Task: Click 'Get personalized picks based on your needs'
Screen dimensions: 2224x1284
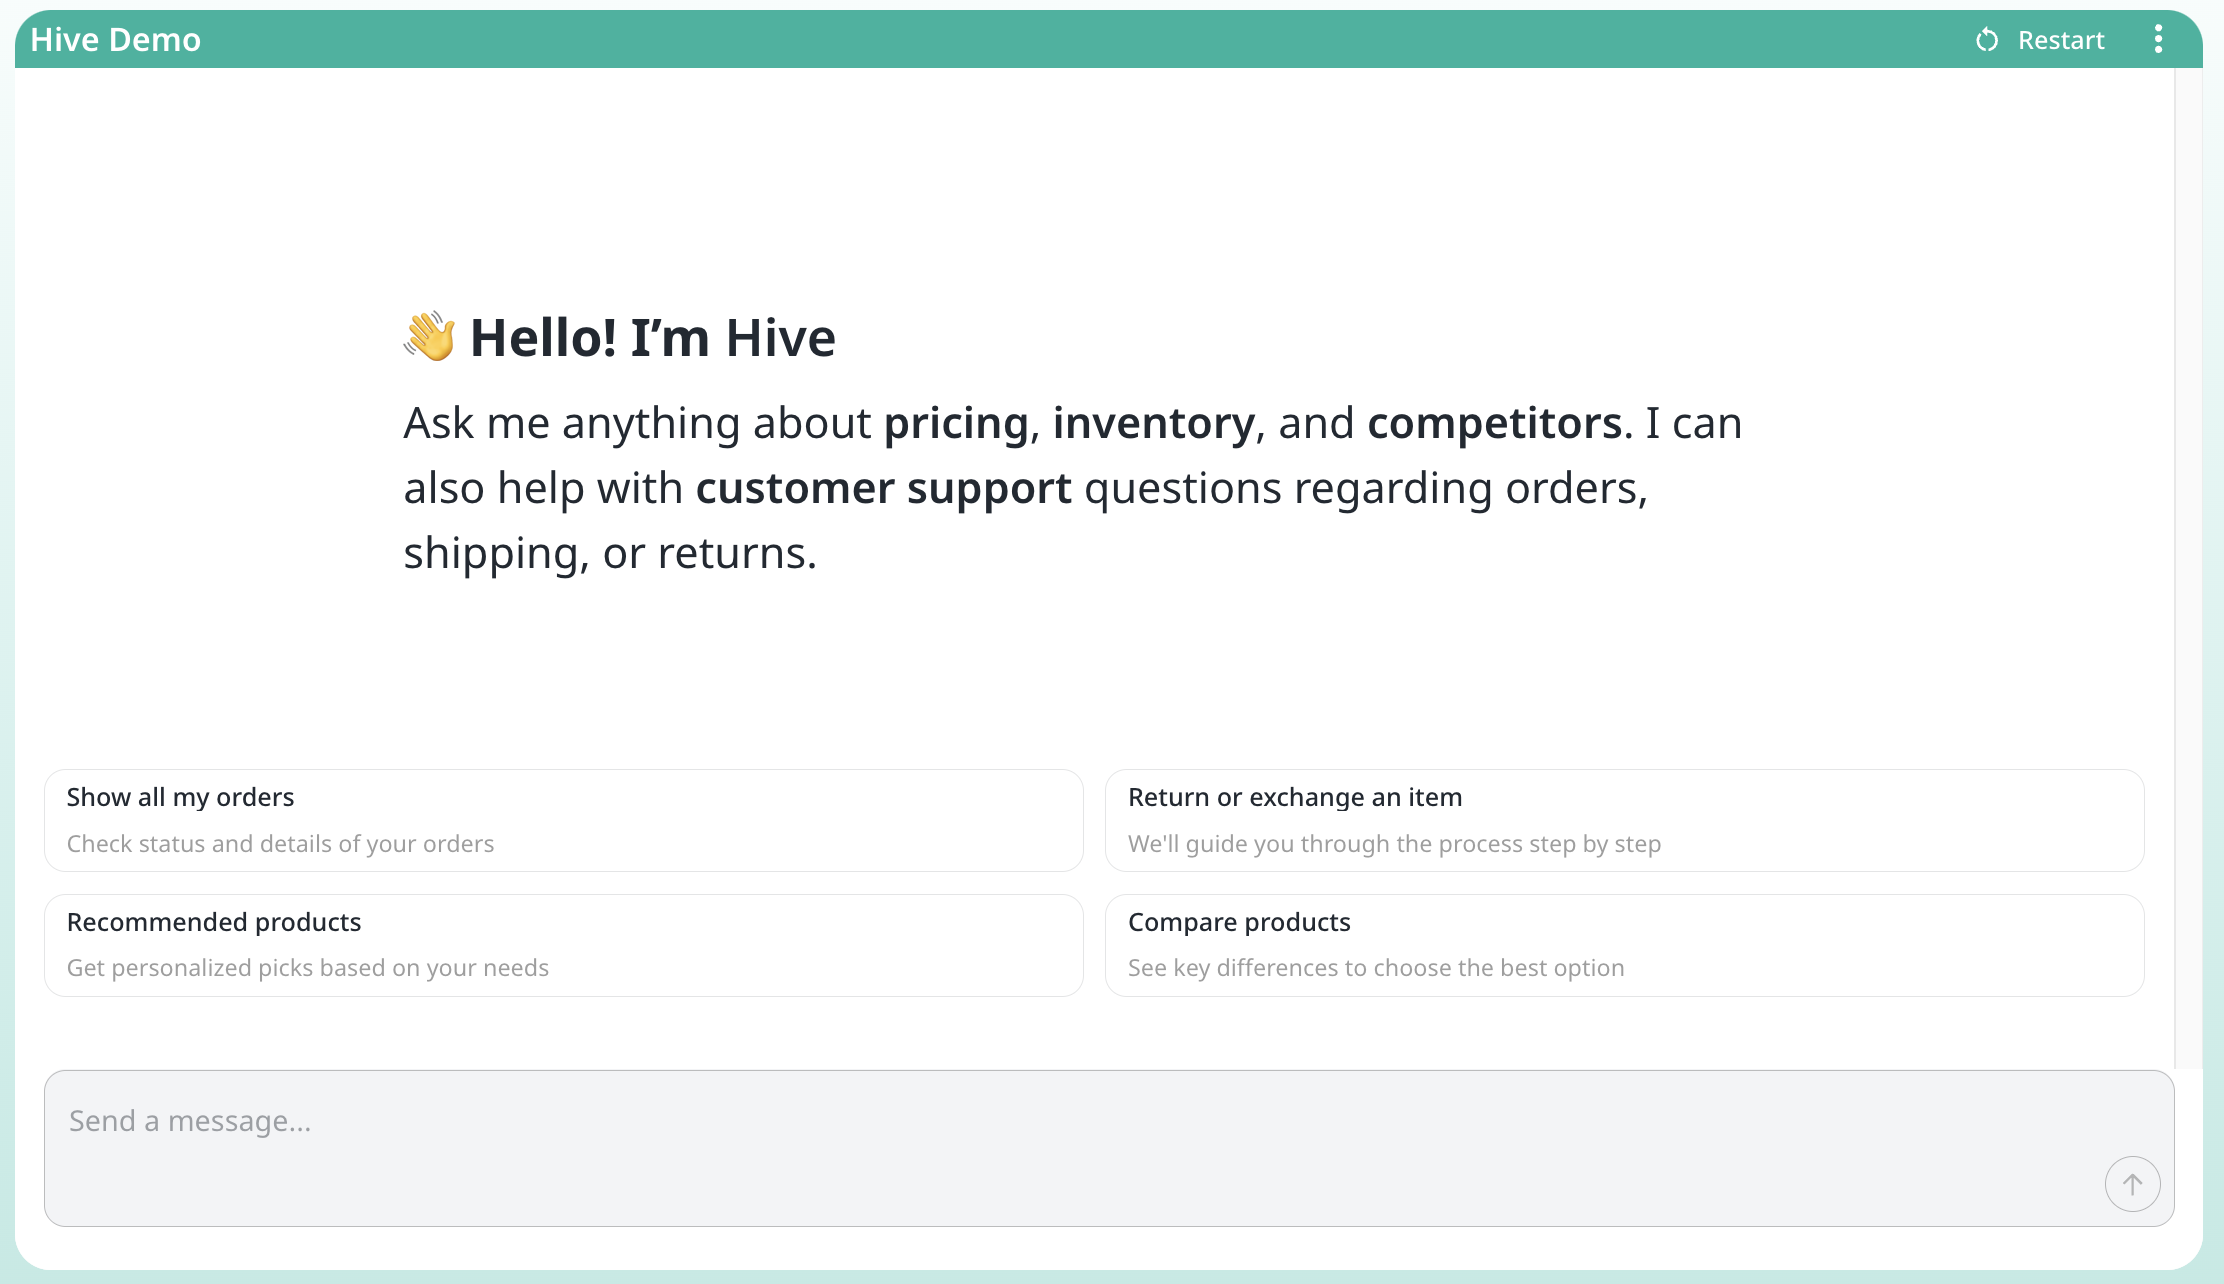Action: (x=308, y=968)
